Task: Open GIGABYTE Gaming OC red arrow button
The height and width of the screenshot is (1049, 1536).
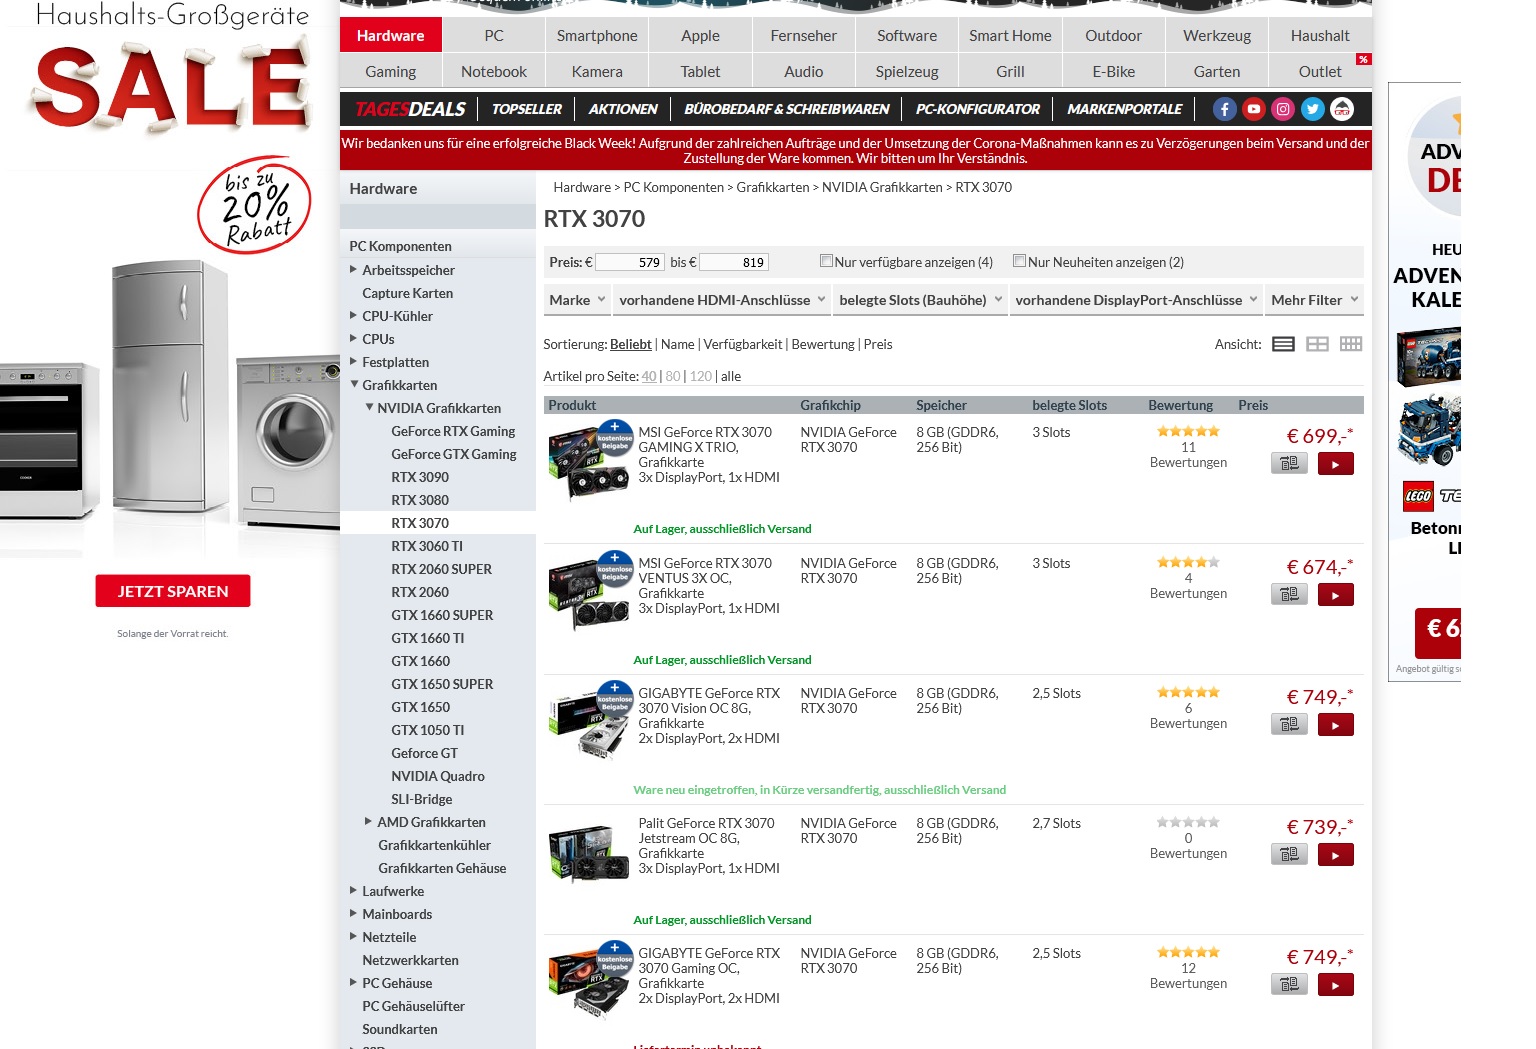Action: [1336, 985]
